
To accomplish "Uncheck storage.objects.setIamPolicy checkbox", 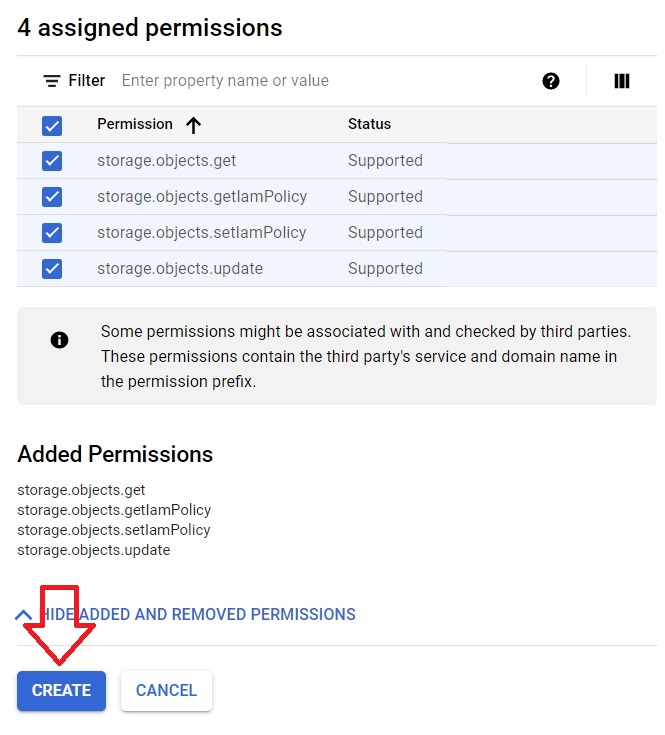I will (52, 232).
